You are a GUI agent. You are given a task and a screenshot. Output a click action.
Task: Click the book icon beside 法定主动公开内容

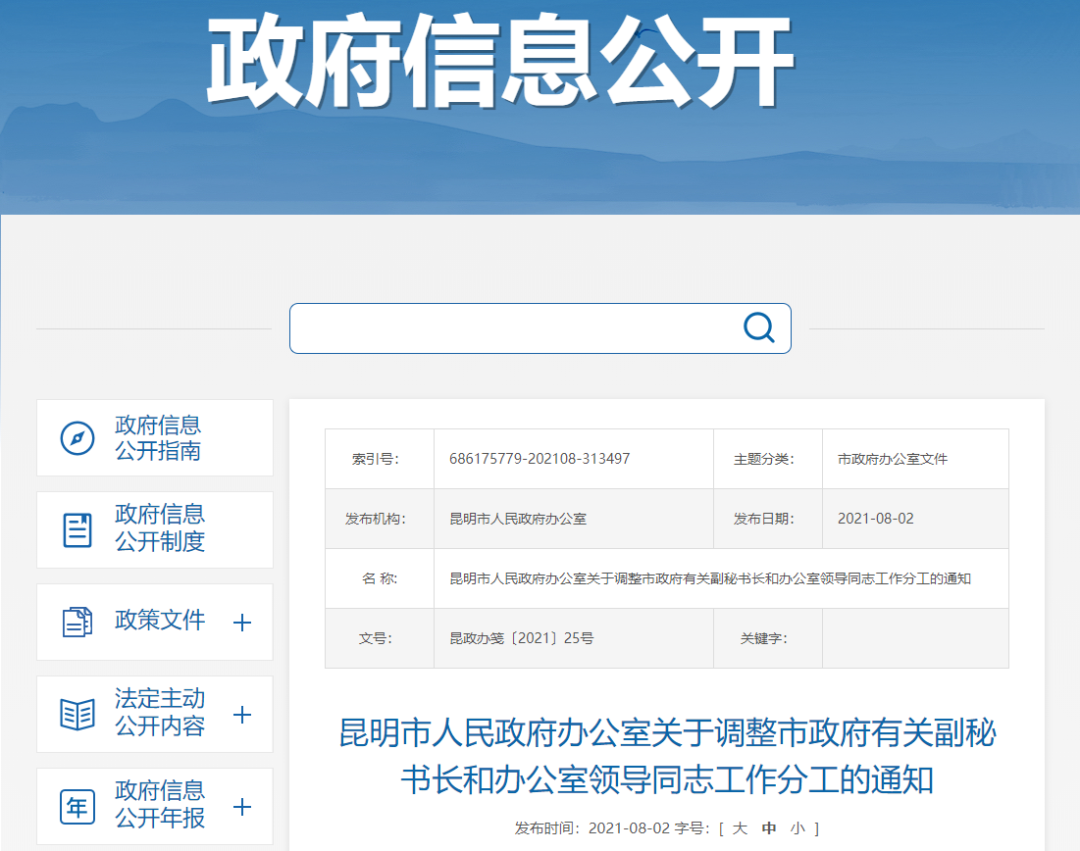click(78, 713)
